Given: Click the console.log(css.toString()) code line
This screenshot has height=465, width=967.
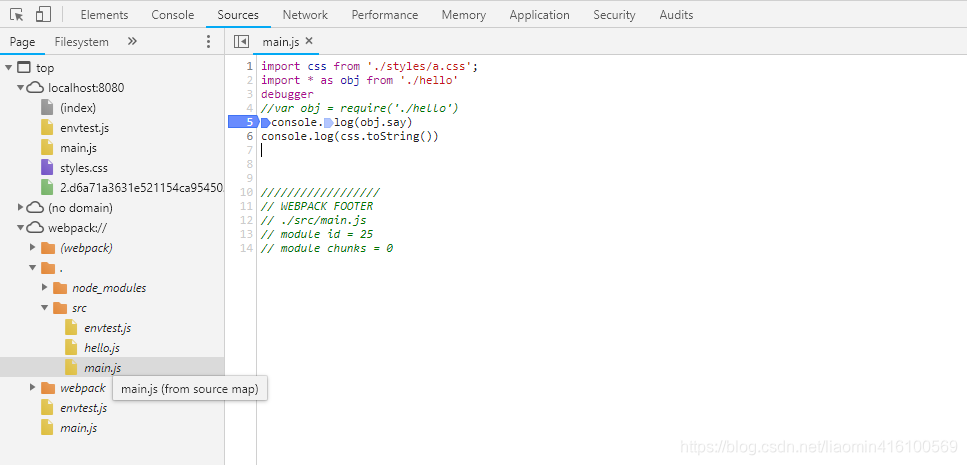Looking at the screenshot, I should (x=350, y=136).
